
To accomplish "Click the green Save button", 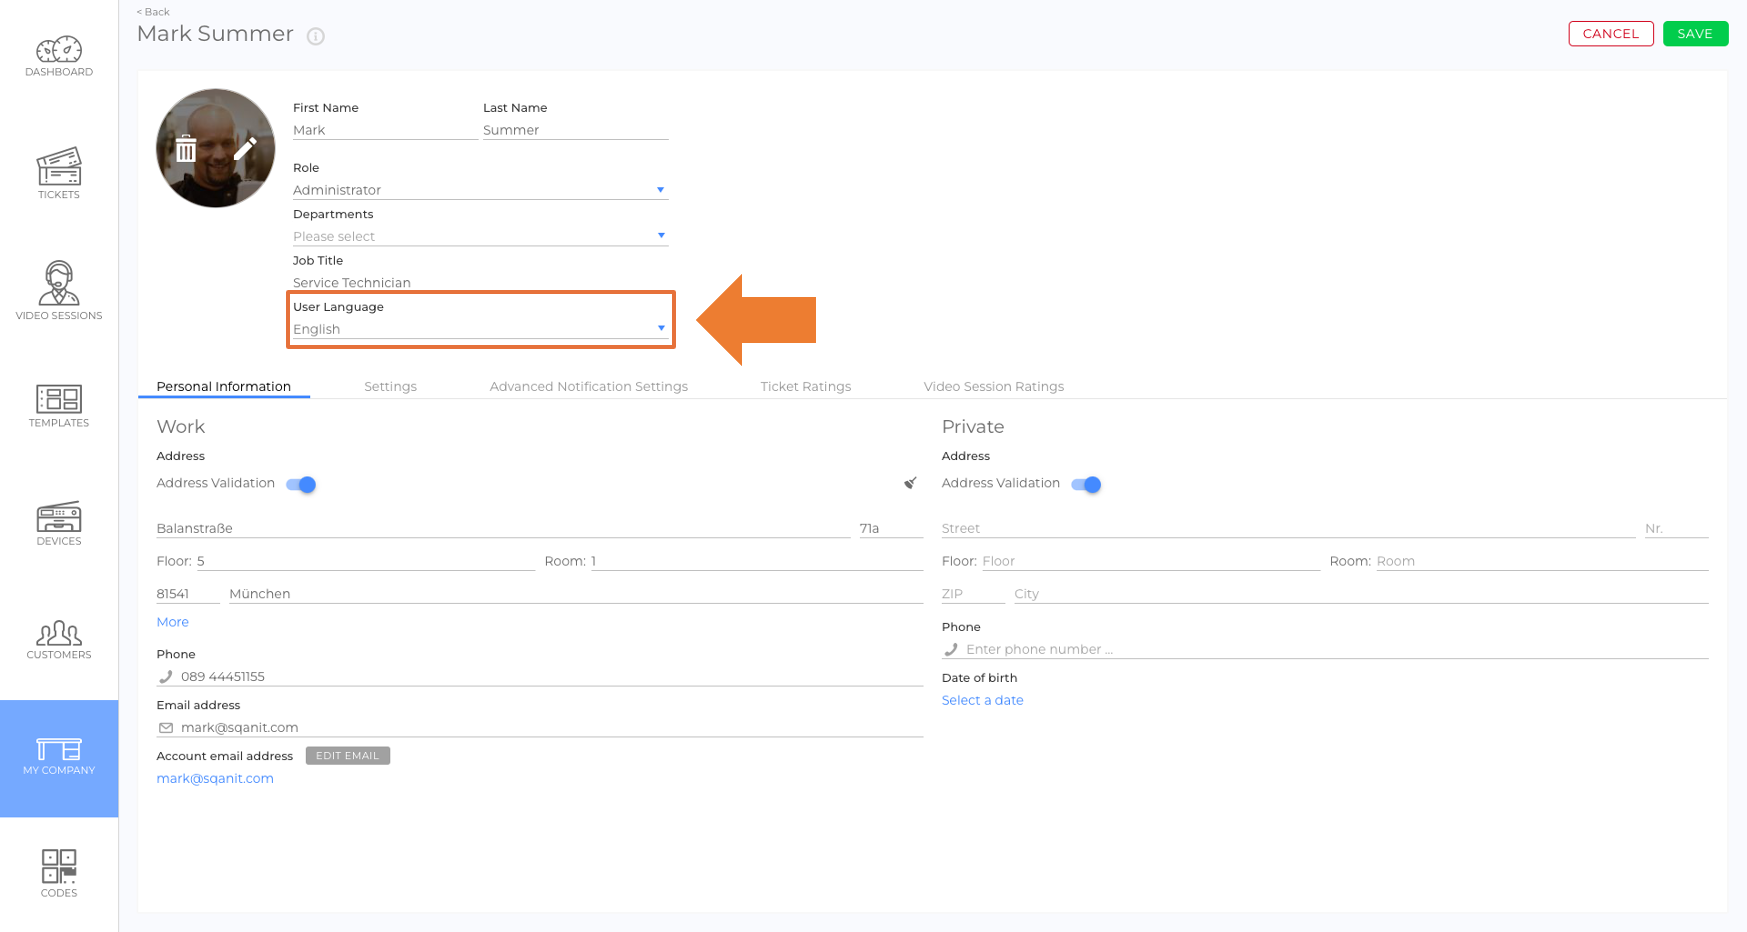I will point(1695,34).
